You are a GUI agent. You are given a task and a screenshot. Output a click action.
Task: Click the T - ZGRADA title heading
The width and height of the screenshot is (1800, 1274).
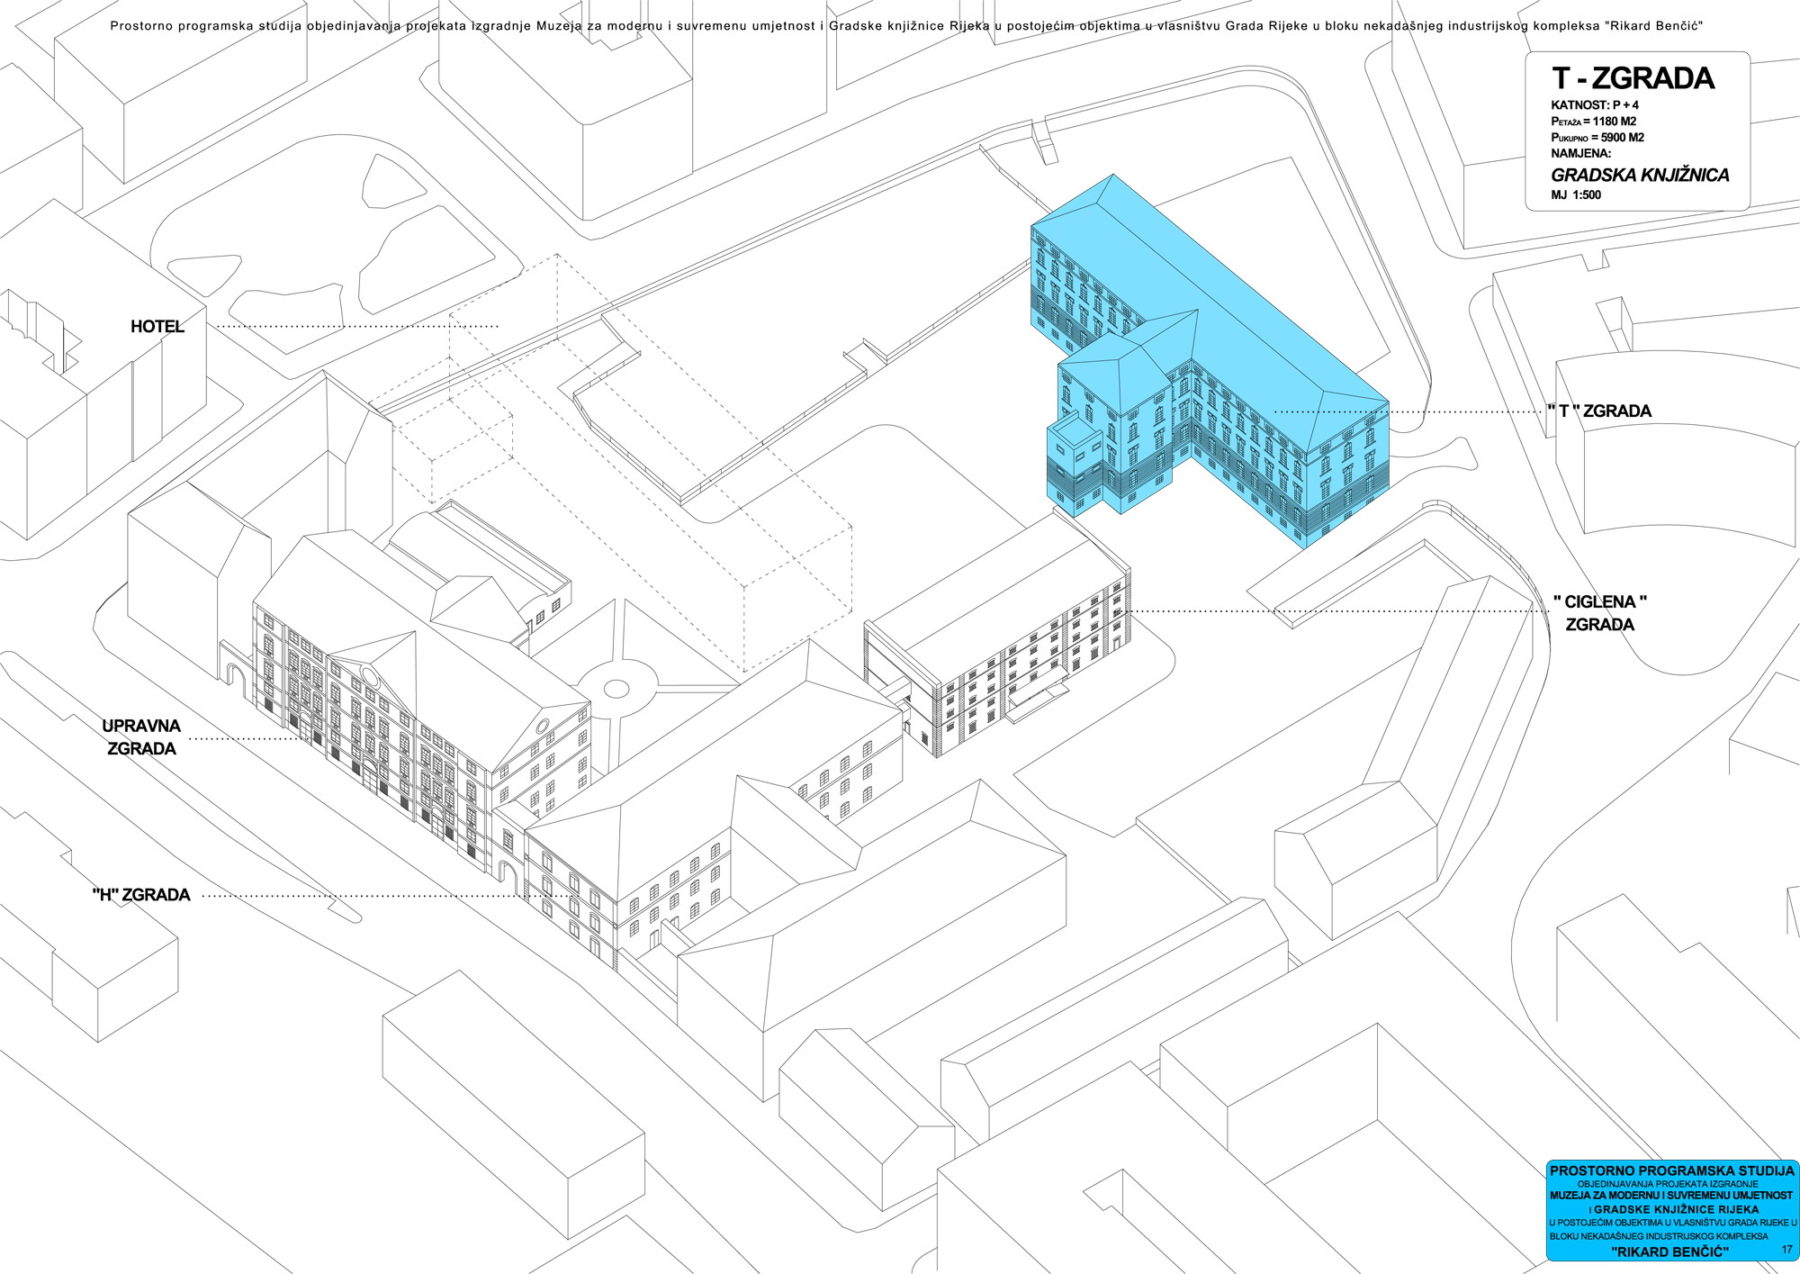pos(1632,78)
